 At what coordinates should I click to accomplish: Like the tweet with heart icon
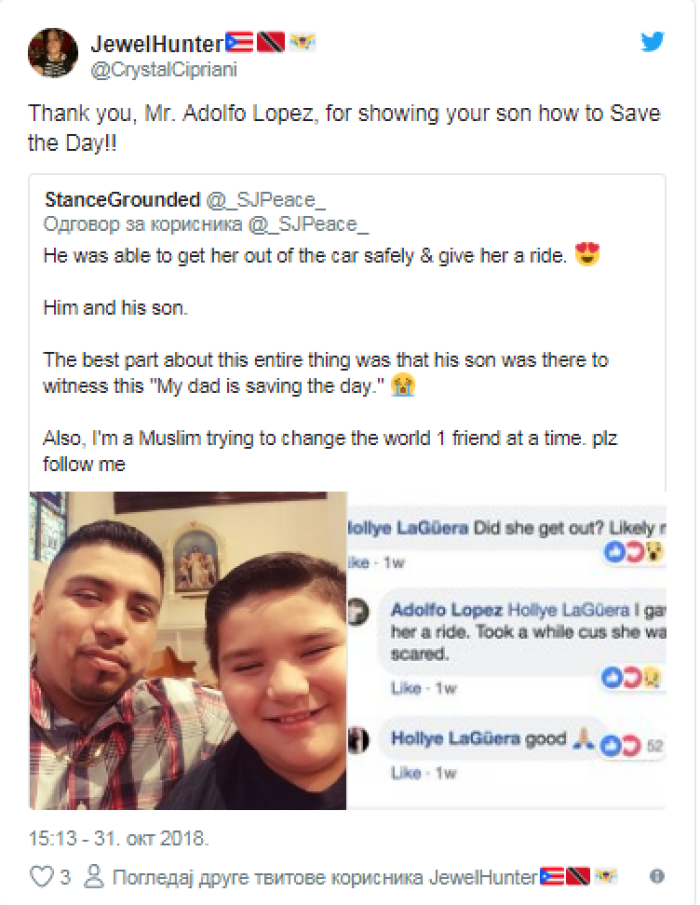pyautogui.click(x=42, y=877)
